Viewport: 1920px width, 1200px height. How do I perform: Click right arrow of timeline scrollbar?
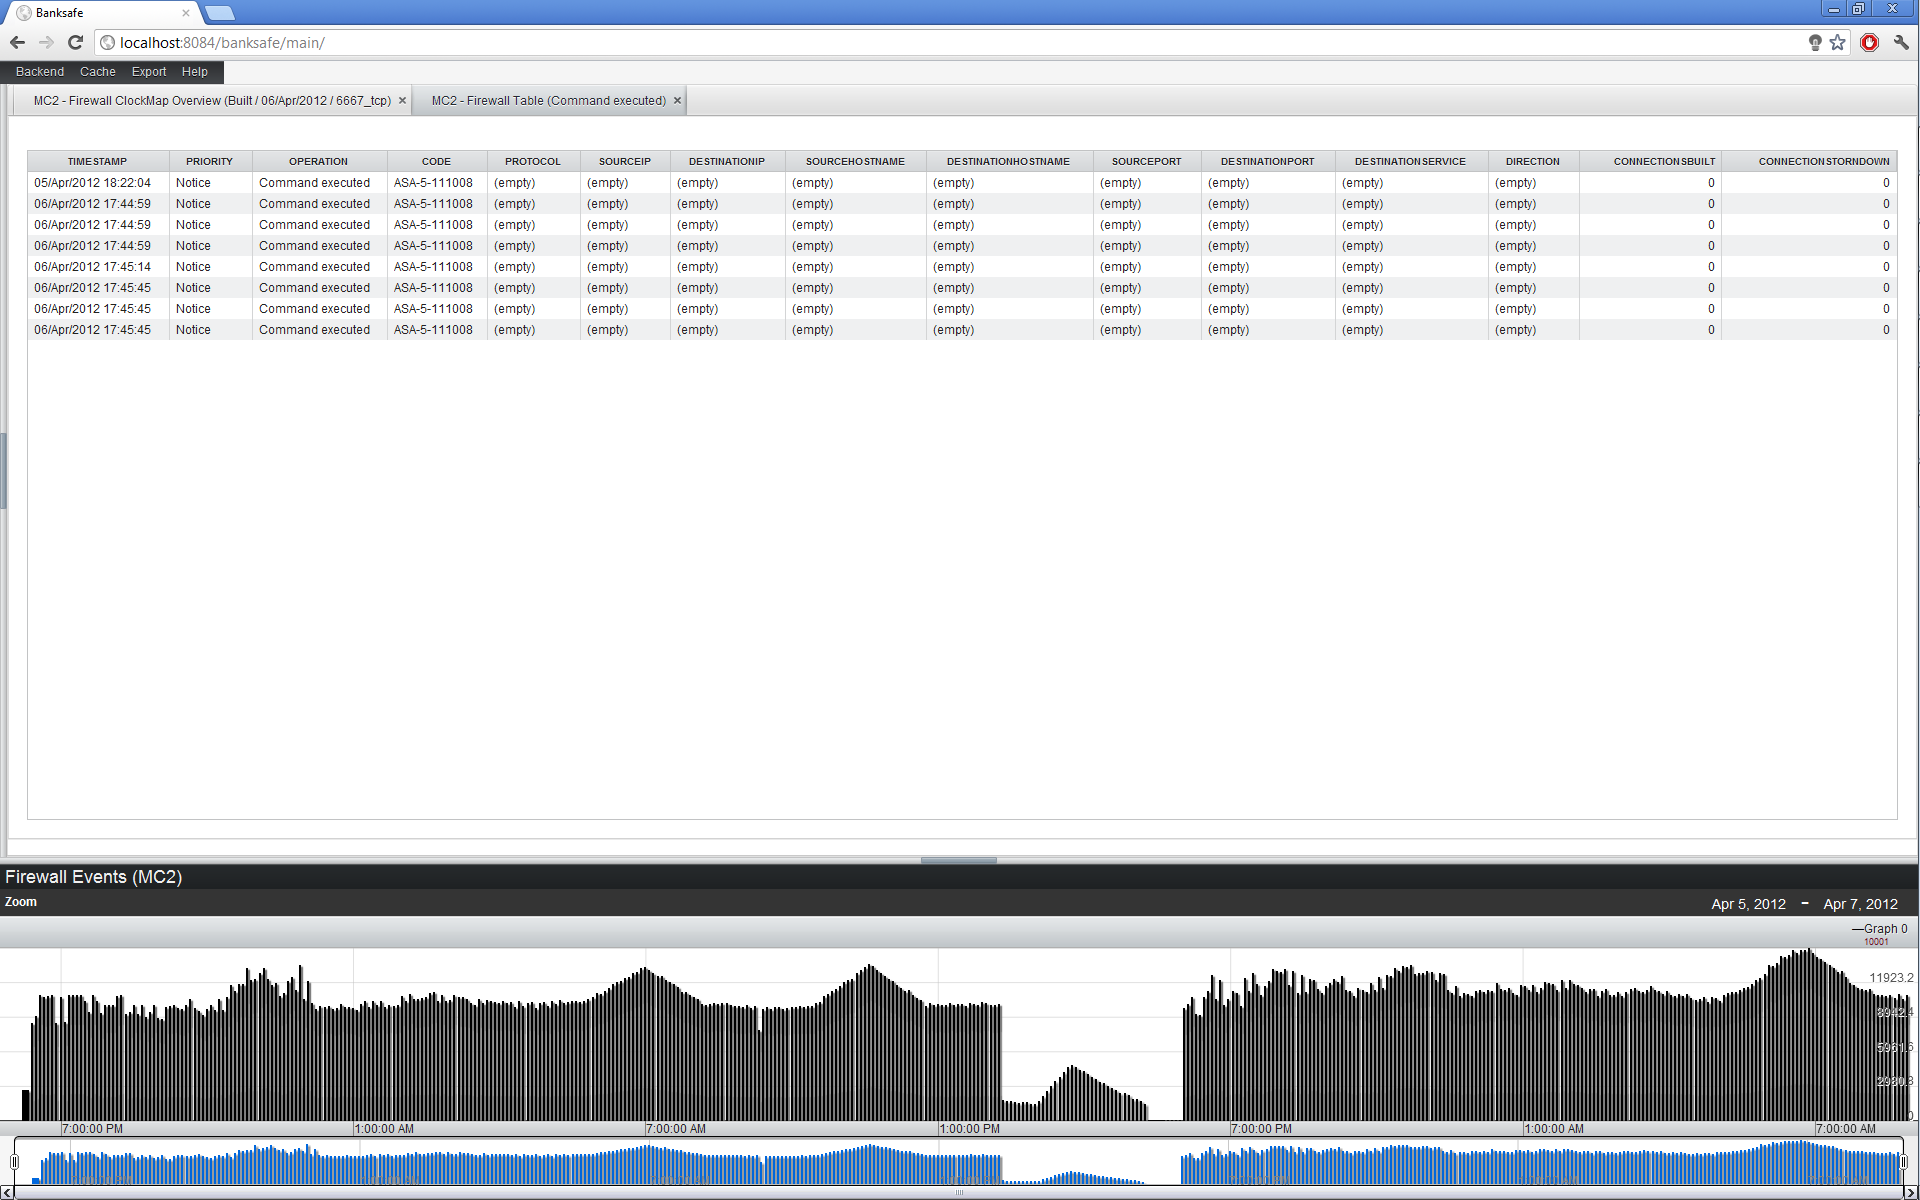tap(1910, 1192)
